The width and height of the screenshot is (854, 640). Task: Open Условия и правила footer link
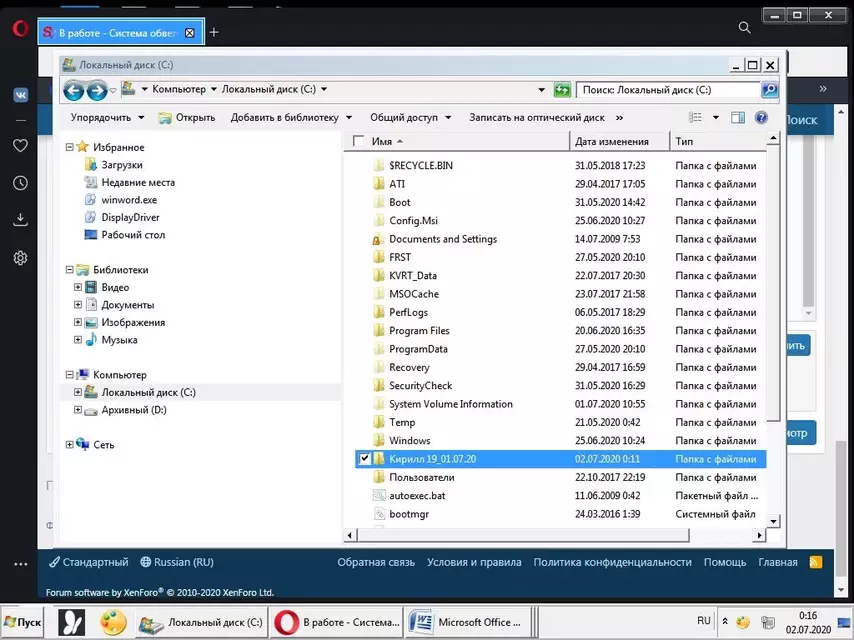click(474, 562)
